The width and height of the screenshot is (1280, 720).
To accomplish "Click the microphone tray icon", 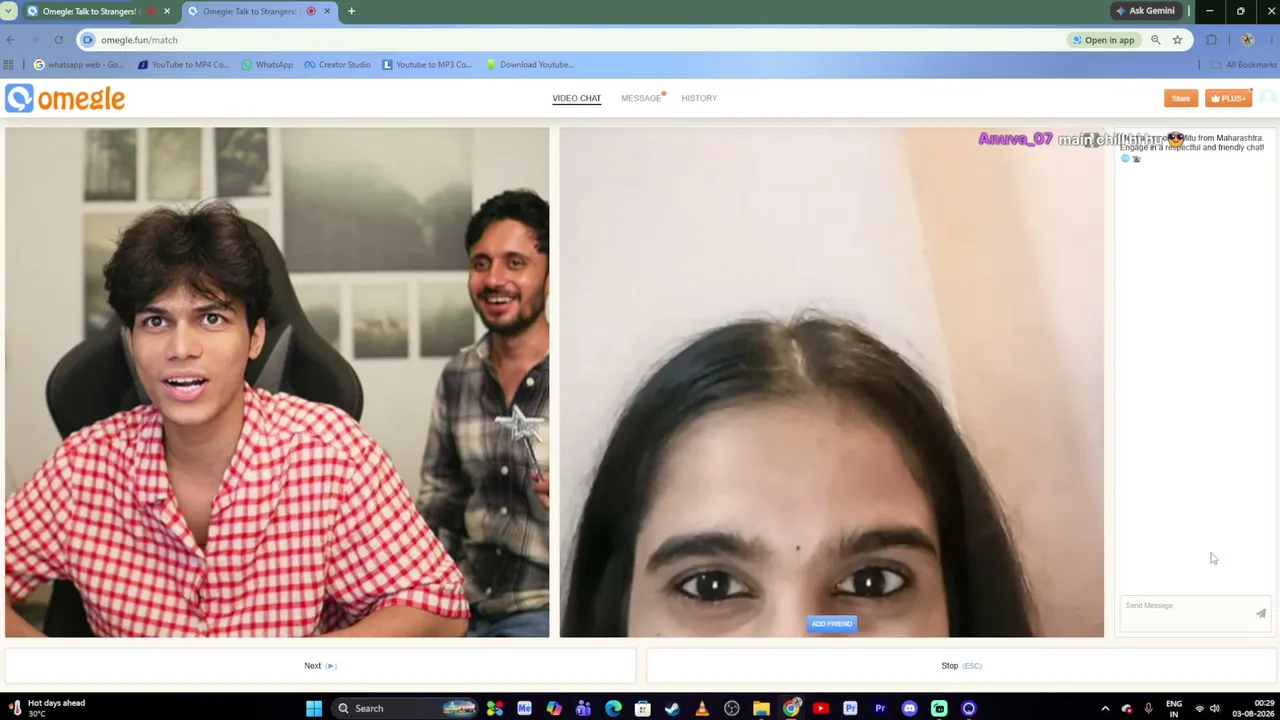I will pyautogui.click(x=1148, y=708).
